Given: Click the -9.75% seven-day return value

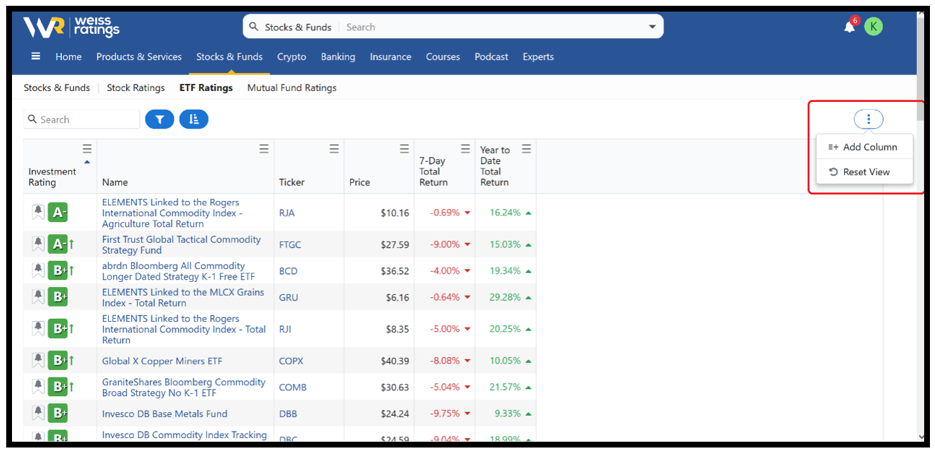Looking at the screenshot, I should (445, 414).
